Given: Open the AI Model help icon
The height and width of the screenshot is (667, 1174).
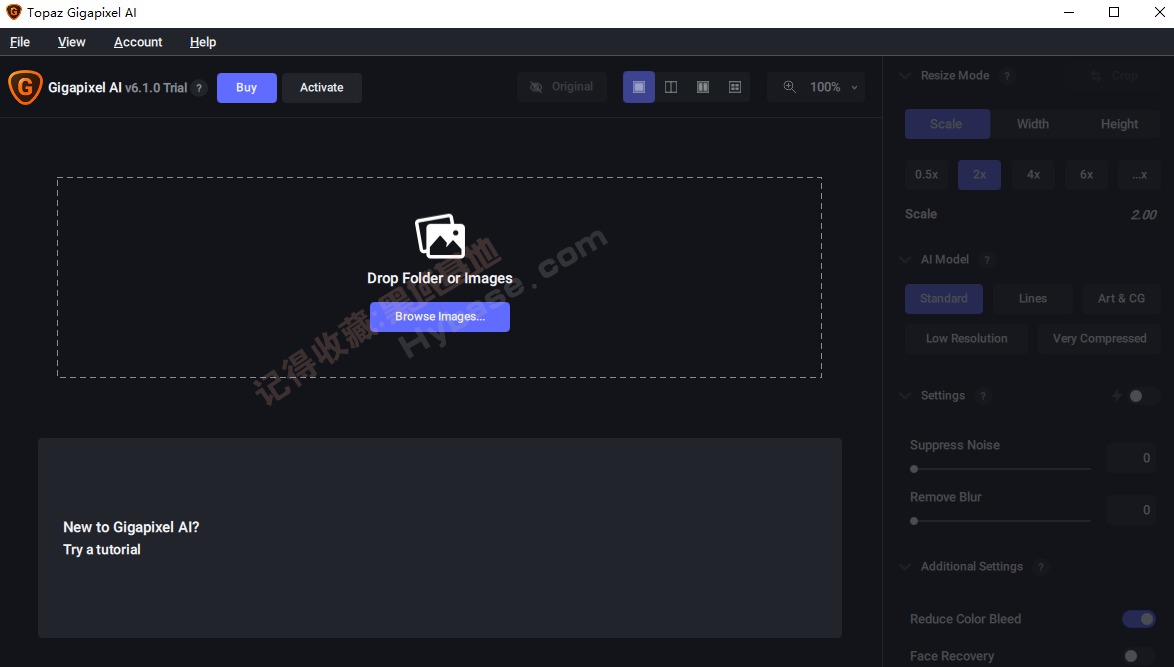Looking at the screenshot, I should point(987,260).
